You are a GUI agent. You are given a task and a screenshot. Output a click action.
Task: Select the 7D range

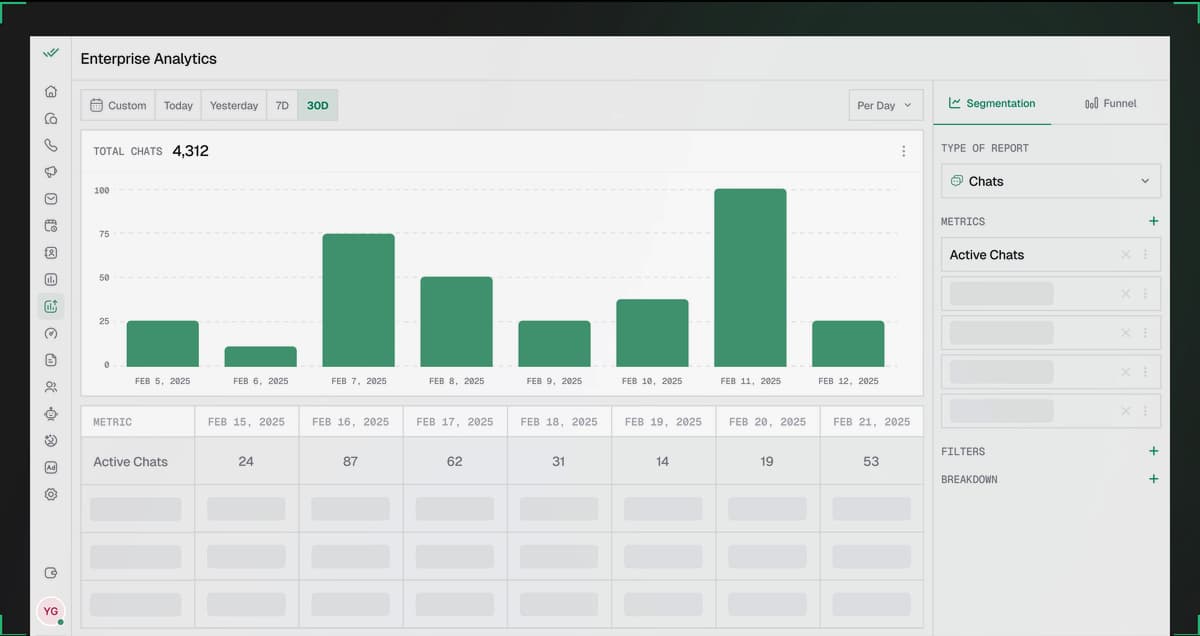tap(282, 105)
